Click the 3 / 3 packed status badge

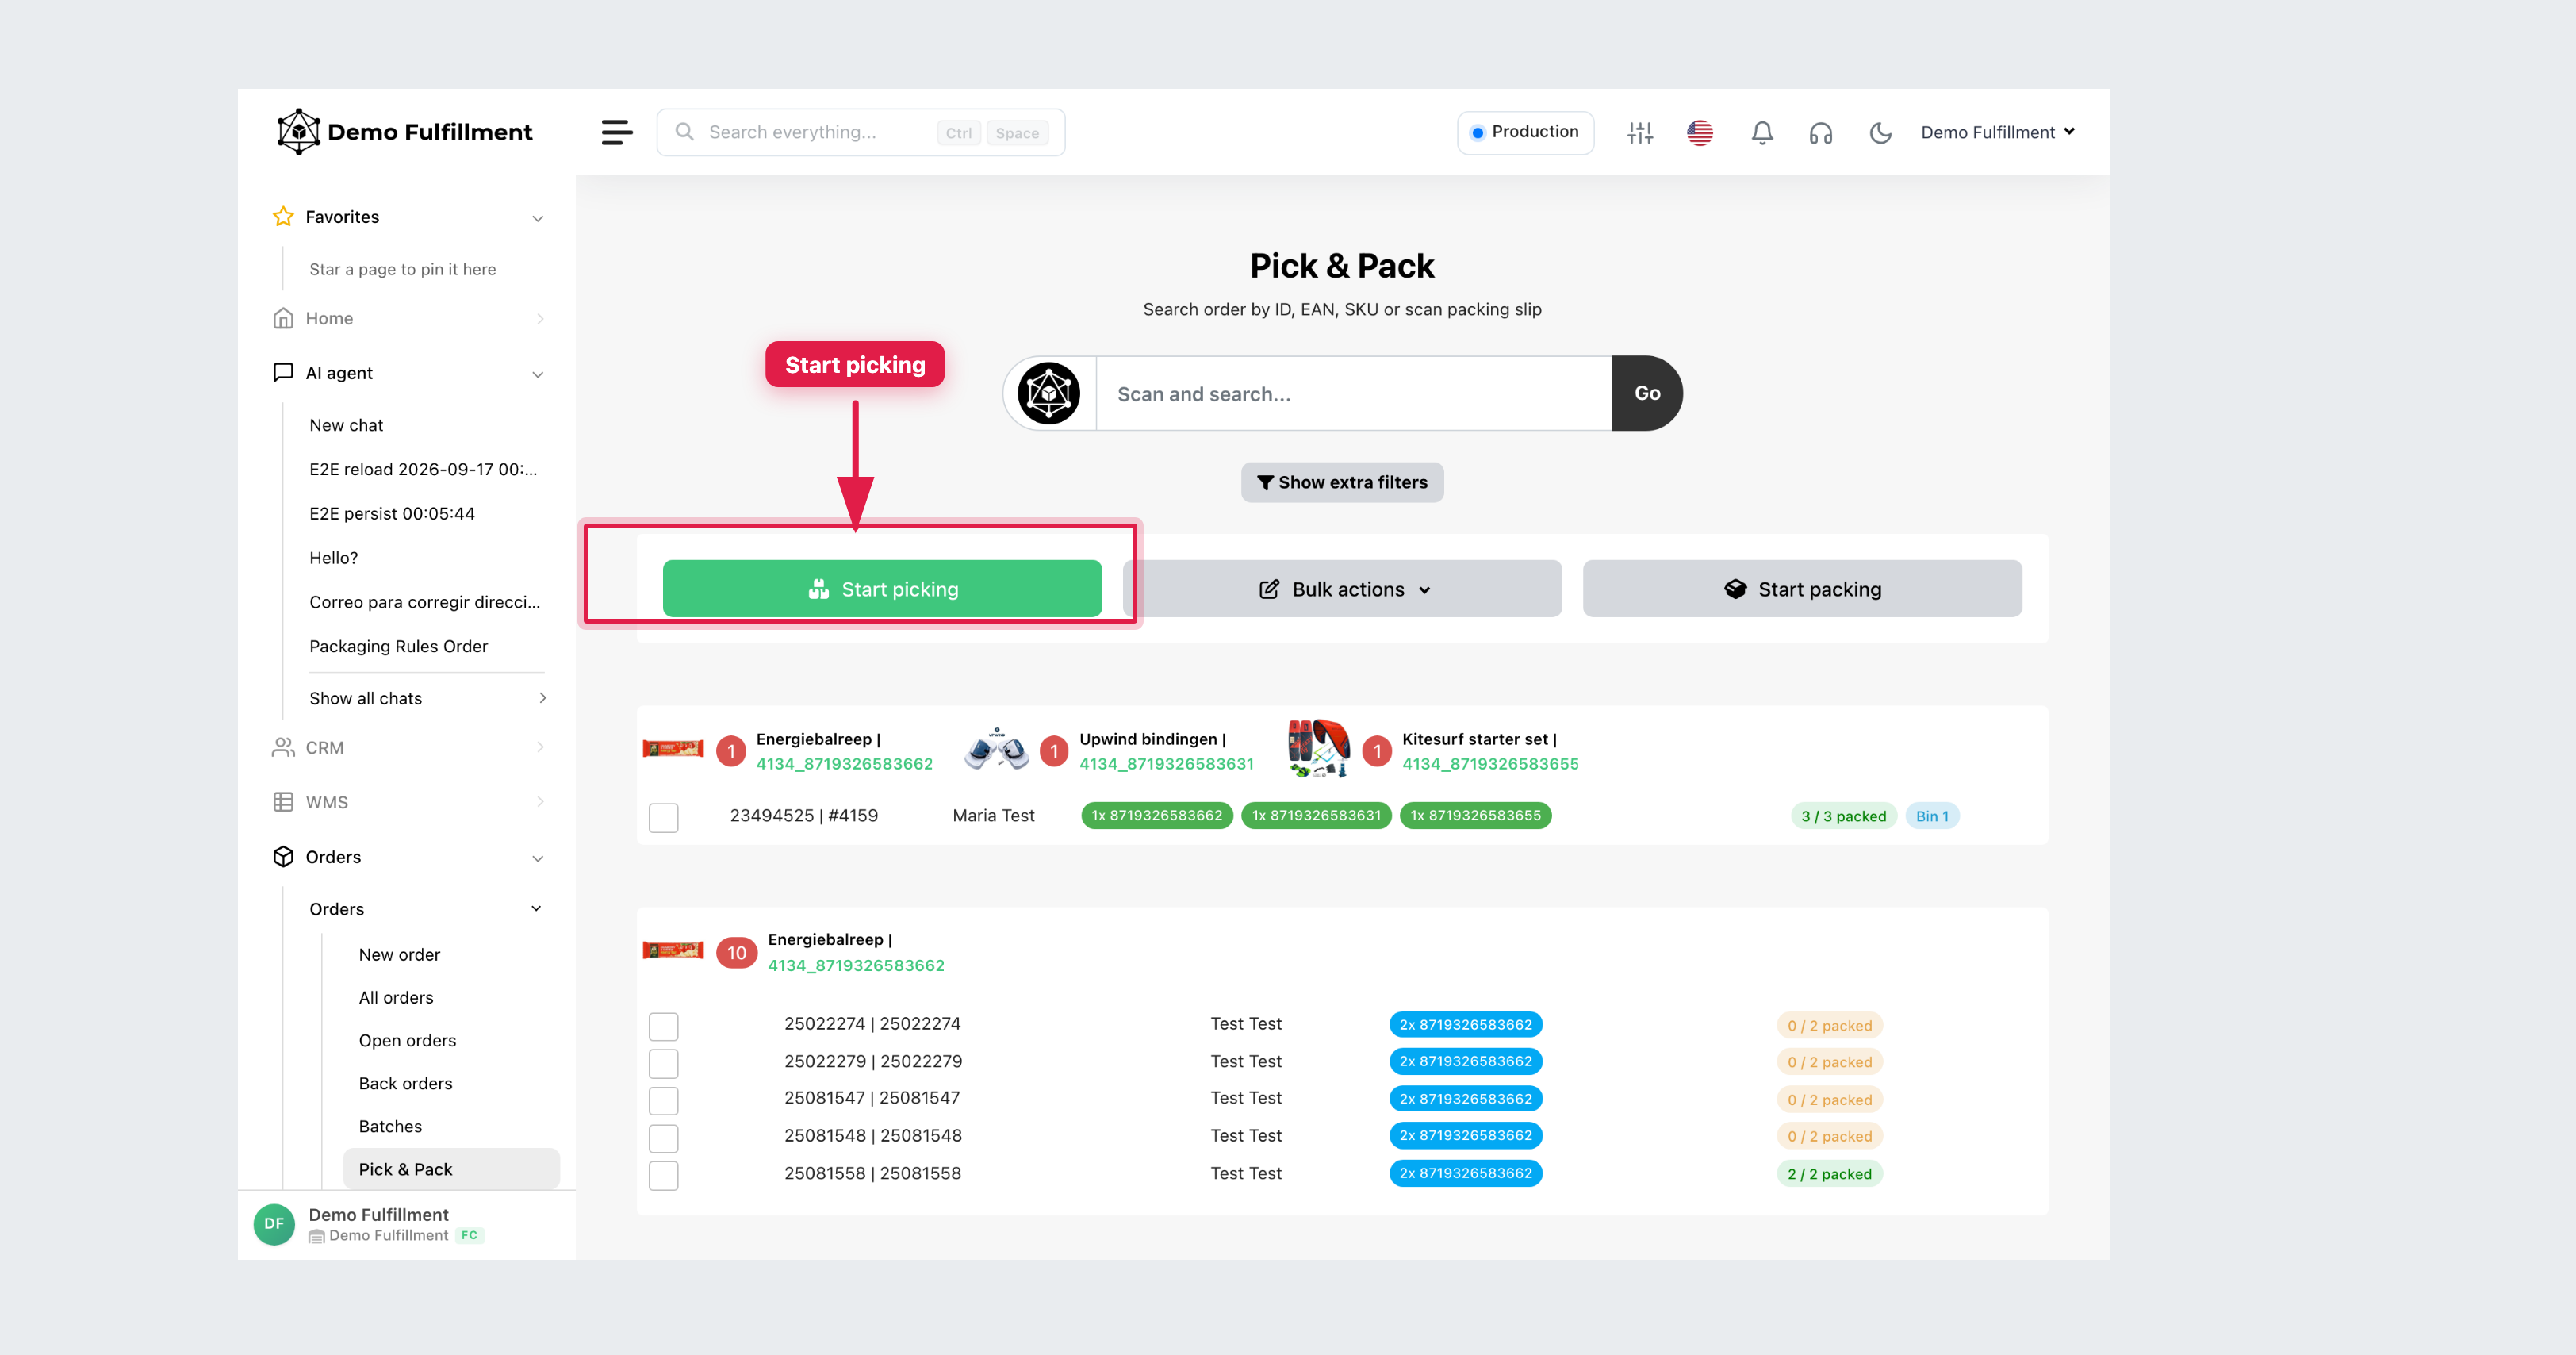tap(1843, 816)
